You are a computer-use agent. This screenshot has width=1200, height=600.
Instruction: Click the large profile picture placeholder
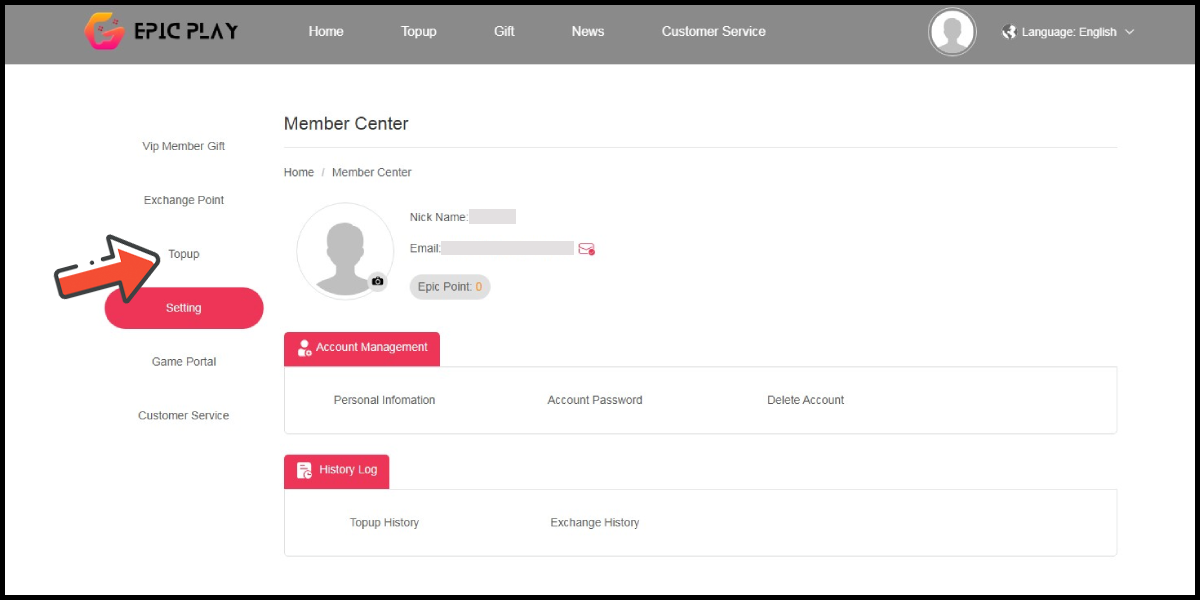345,251
